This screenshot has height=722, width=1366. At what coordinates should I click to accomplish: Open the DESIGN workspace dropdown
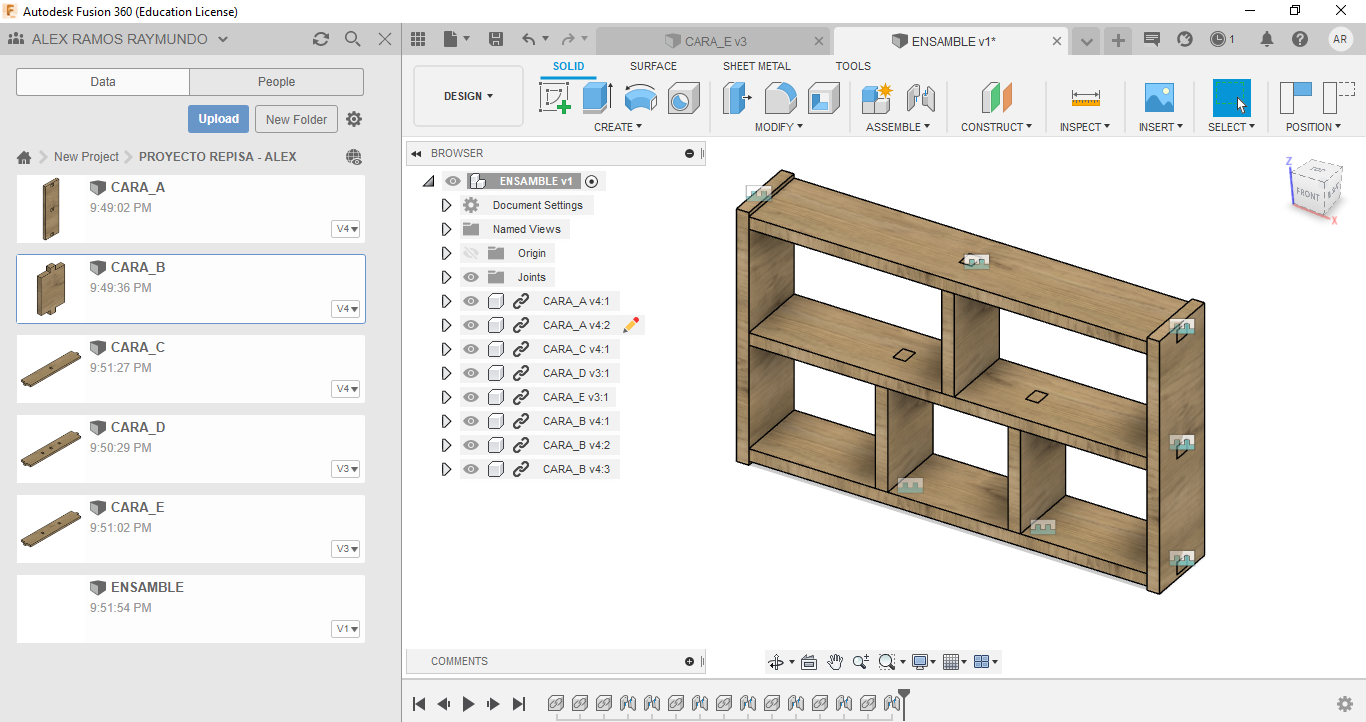click(x=468, y=96)
